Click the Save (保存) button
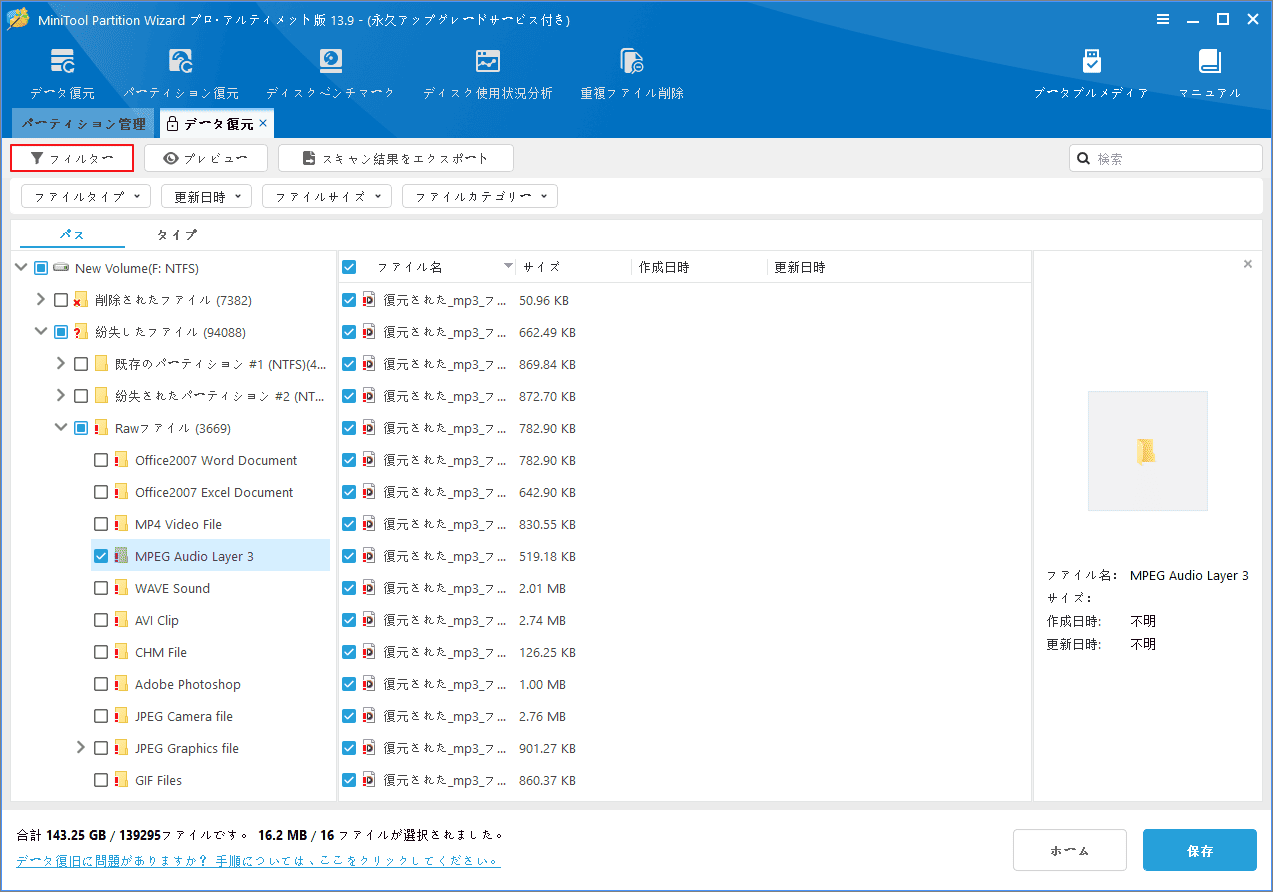The height and width of the screenshot is (892, 1273). pos(1200,850)
